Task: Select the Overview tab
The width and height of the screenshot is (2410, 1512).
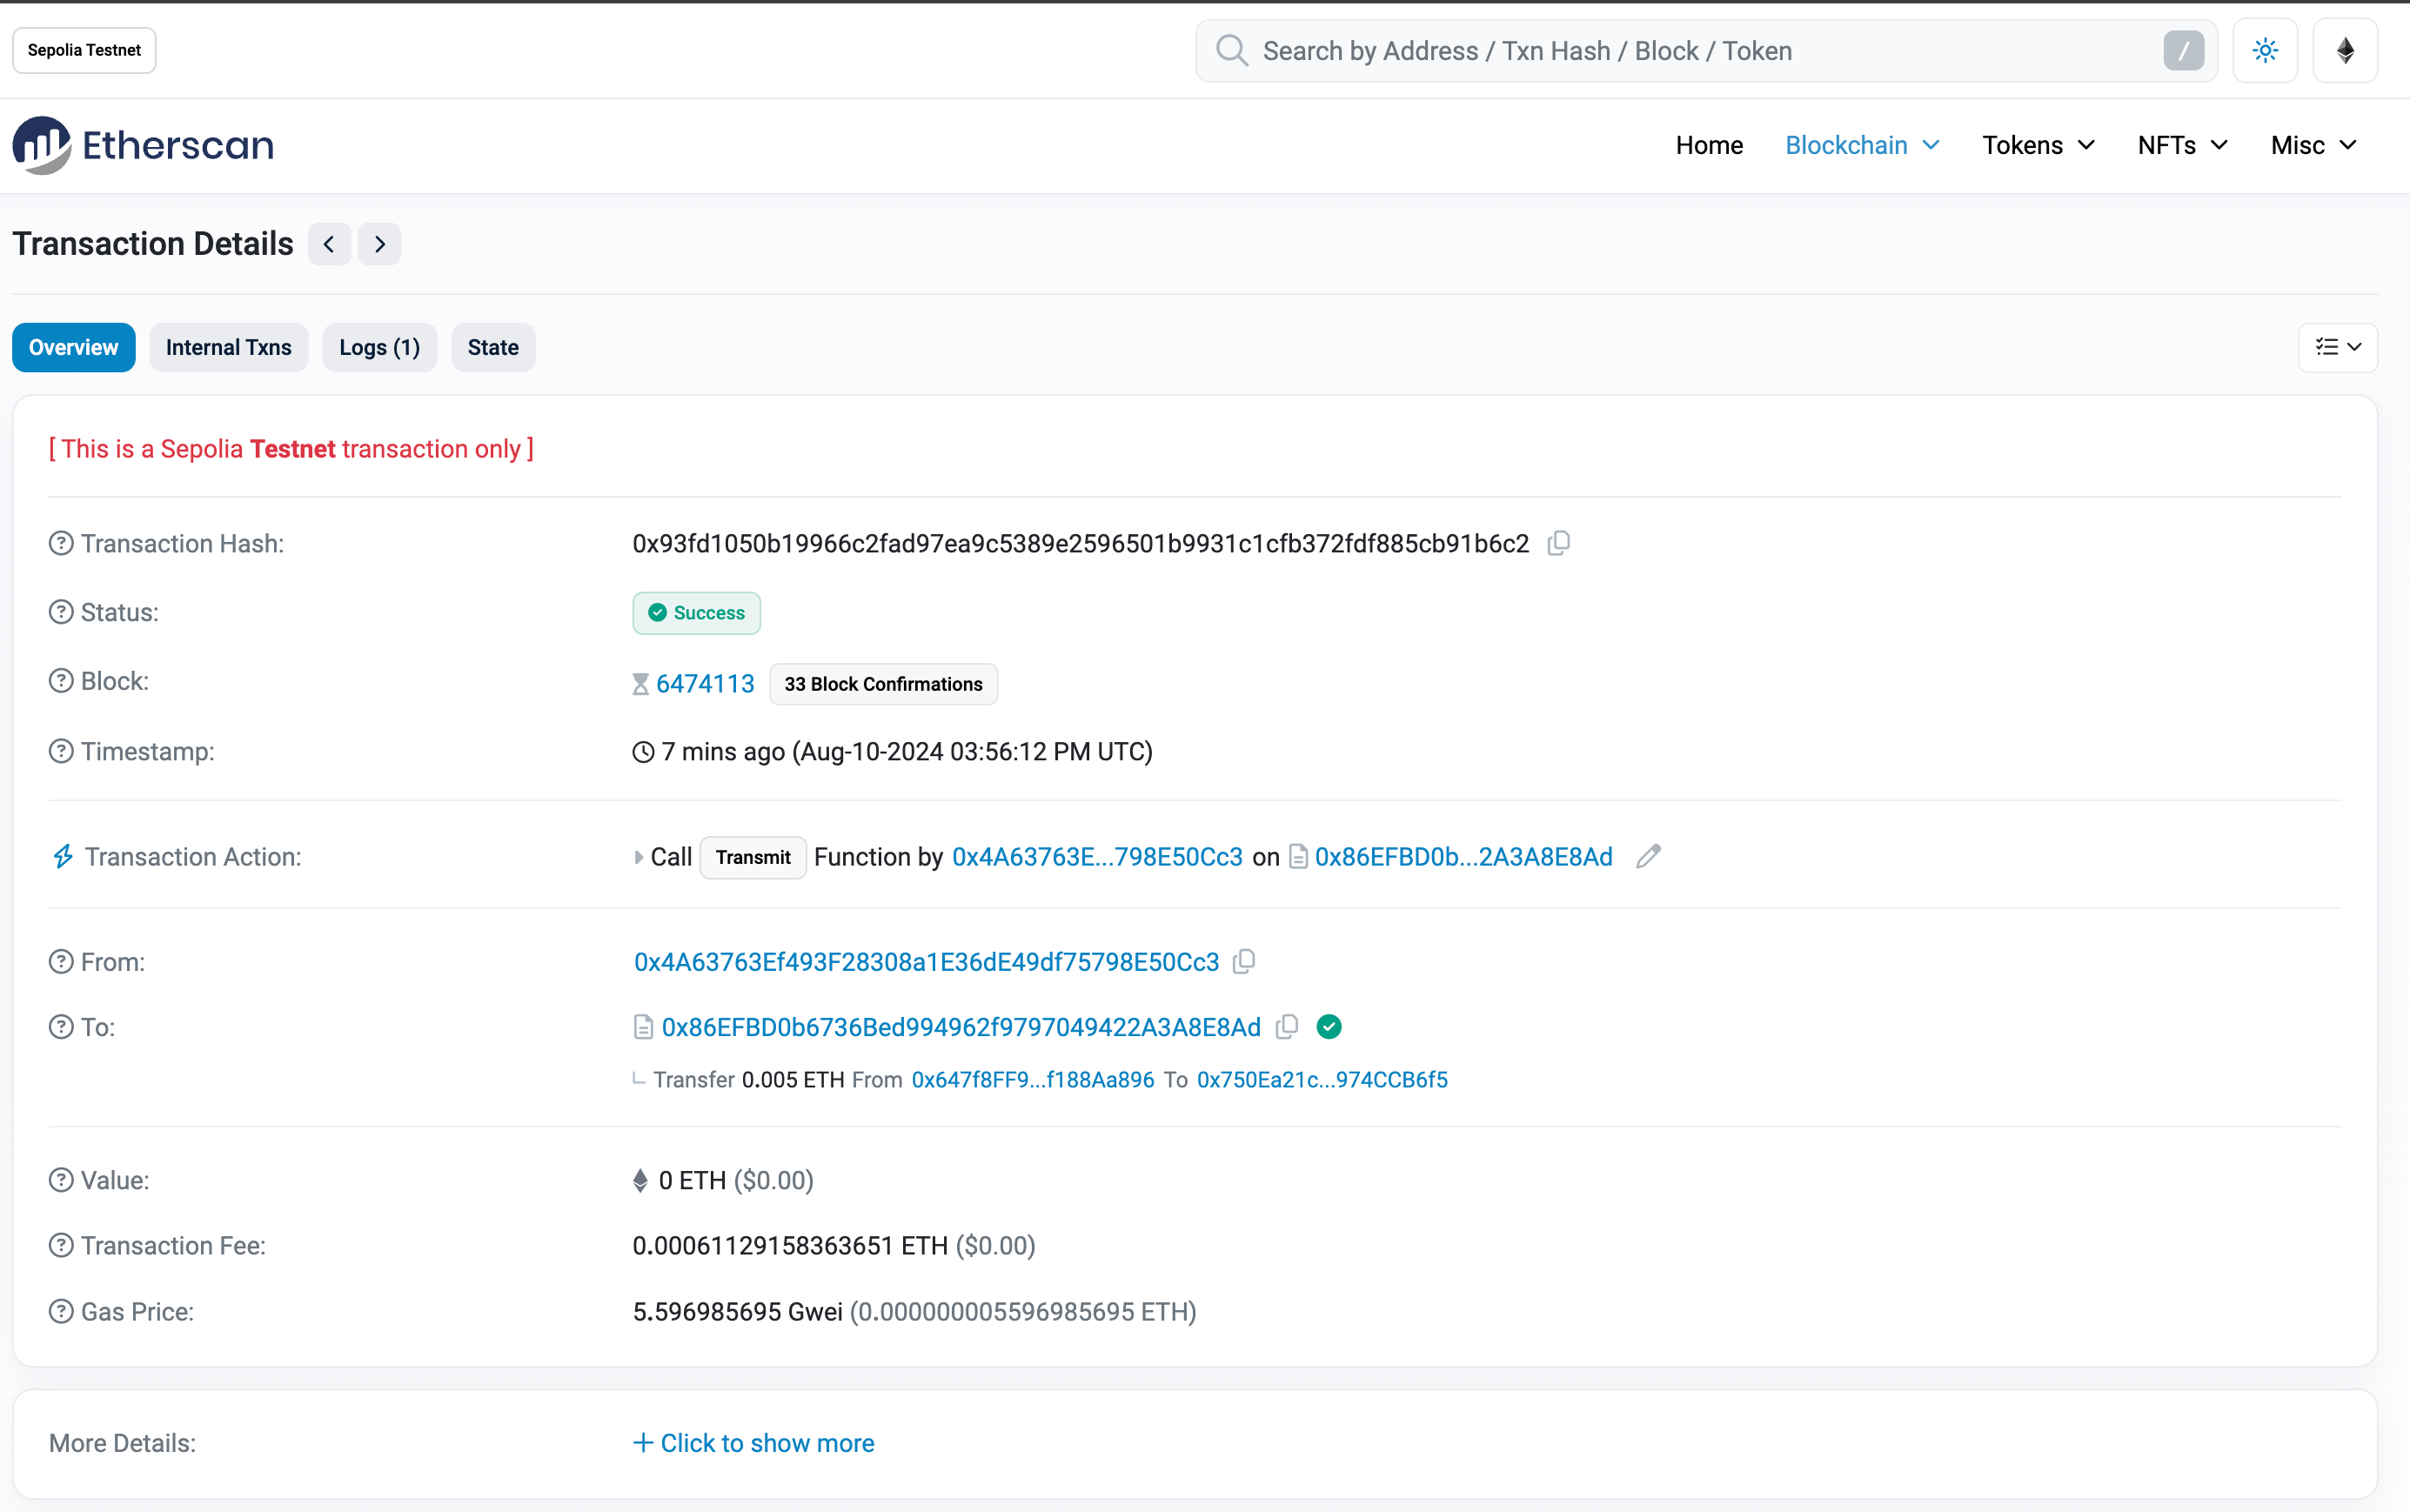Action: click(x=73, y=347)
